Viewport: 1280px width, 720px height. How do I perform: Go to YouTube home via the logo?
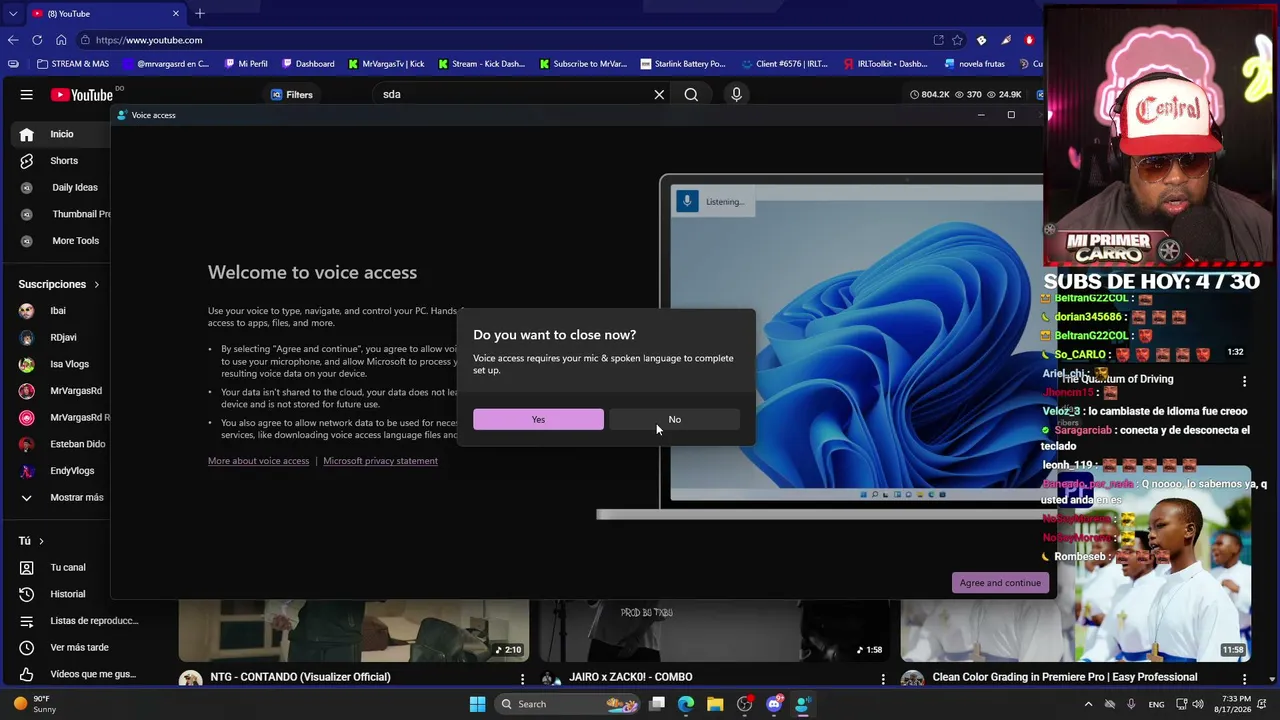point(82,95)
